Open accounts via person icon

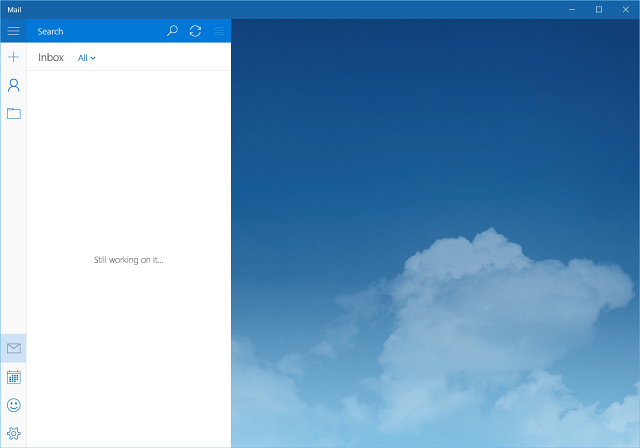click(13, 85)
